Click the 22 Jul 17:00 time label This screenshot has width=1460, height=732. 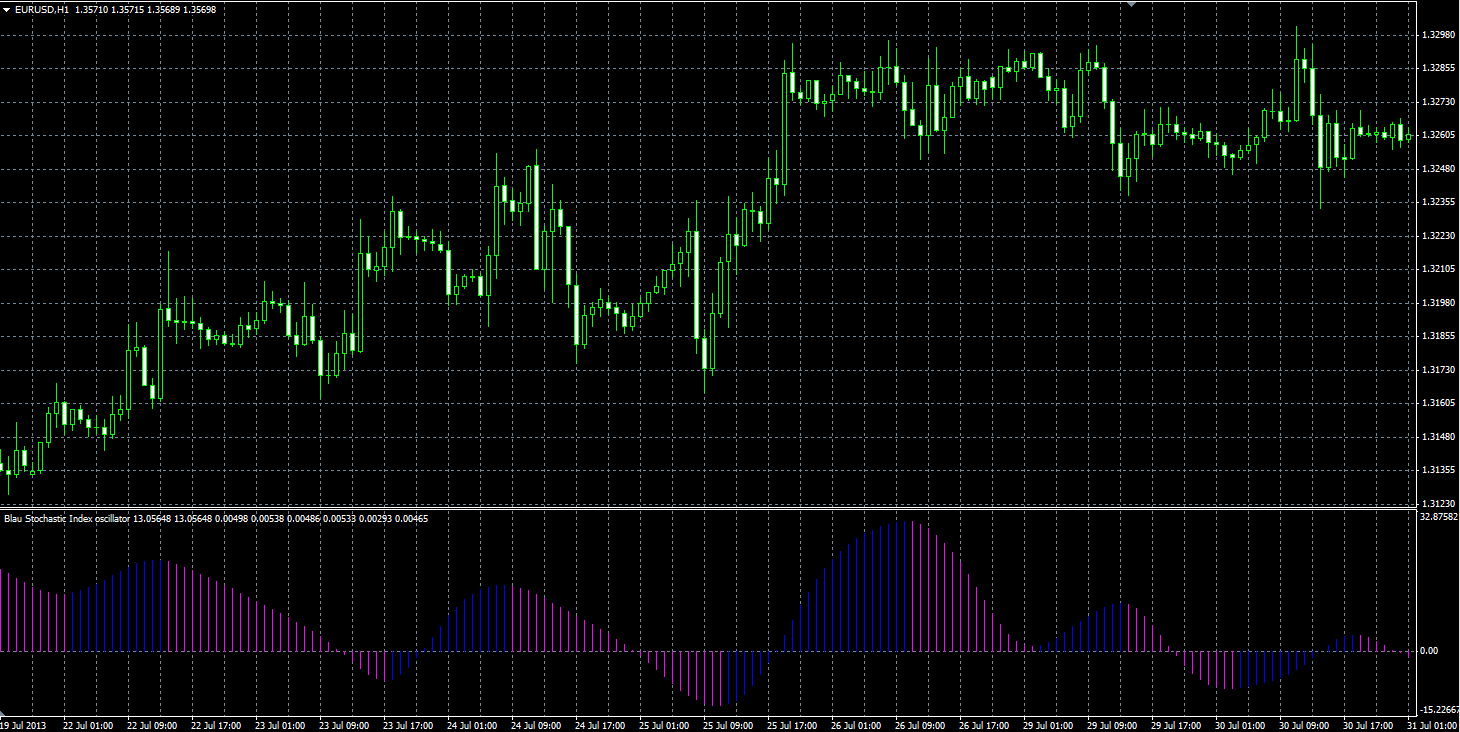pos(215,725)
